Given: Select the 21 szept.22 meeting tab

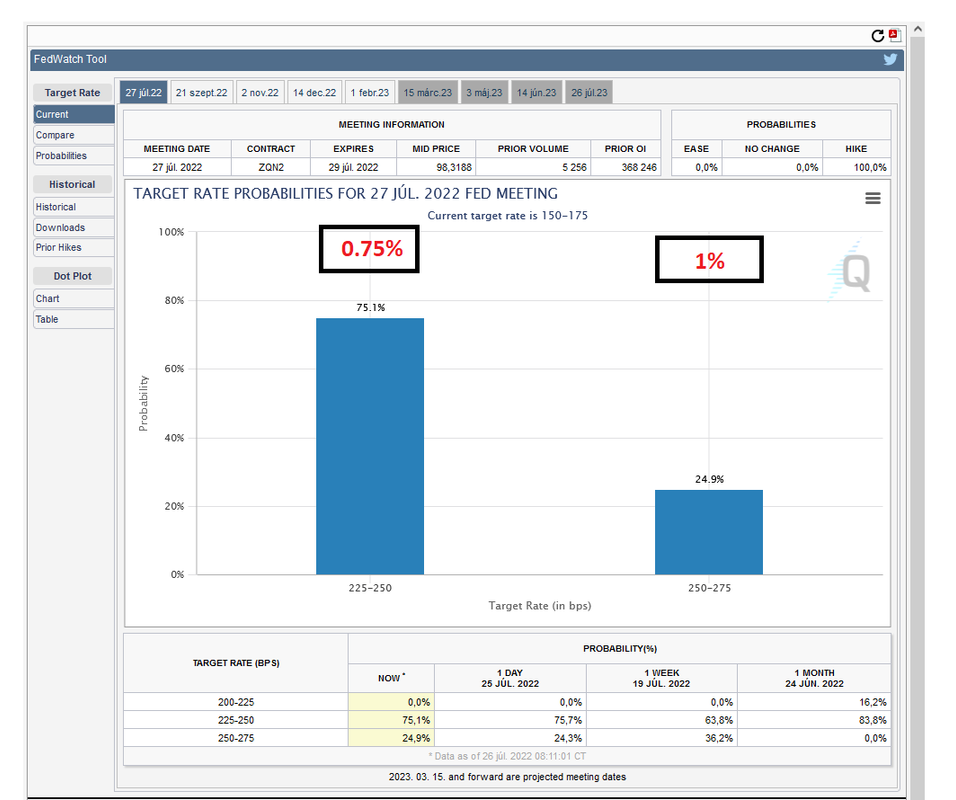Looking at the screenshot, I should click(x=201, y=93).
